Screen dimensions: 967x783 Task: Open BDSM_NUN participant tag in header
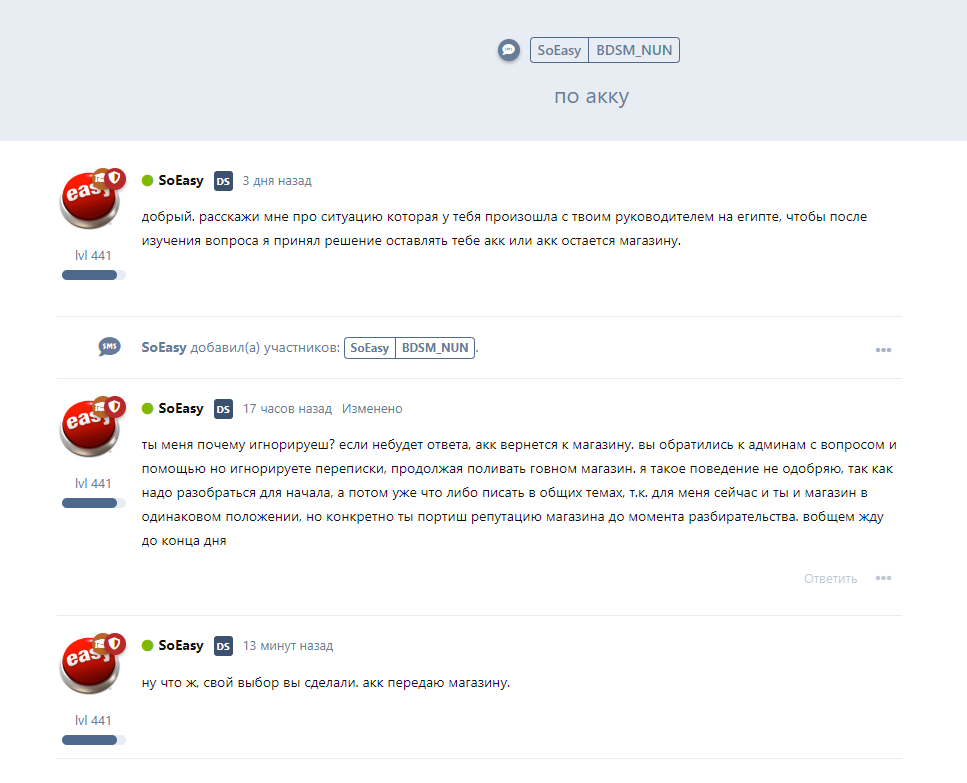pos(634,50)
